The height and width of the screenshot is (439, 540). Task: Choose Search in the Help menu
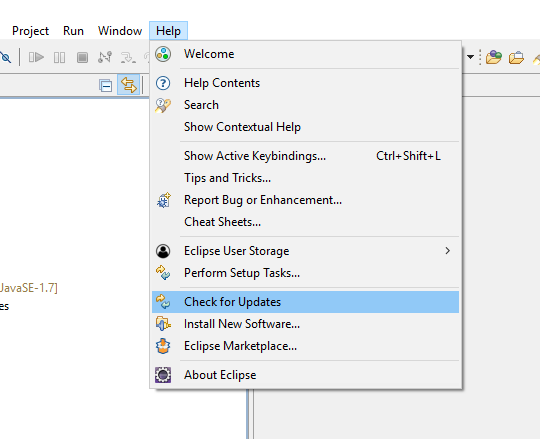tap(305, 105)
